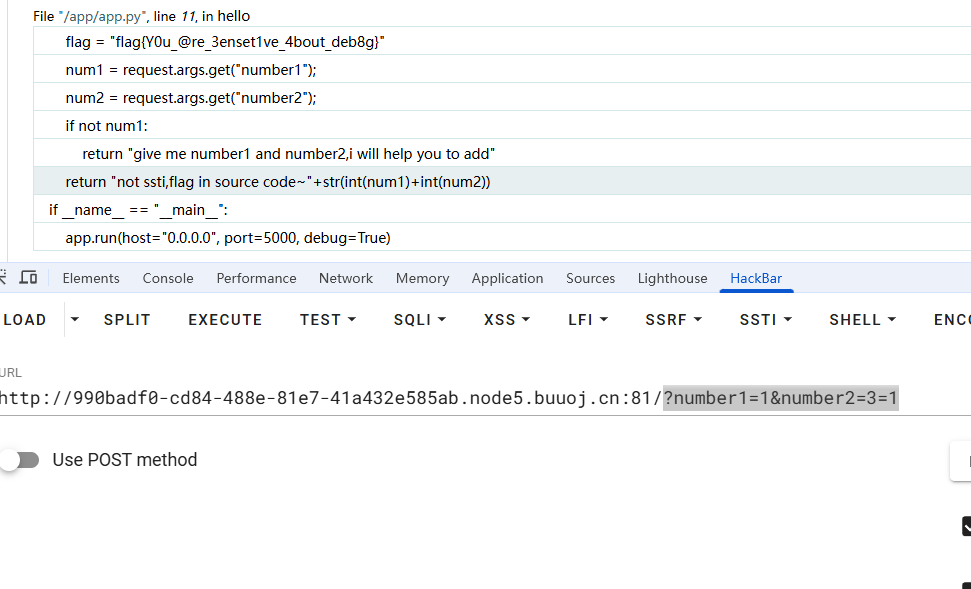Expand the LOAD dropdown arrow
Screen dimensions: 971x589
point(74,320)
